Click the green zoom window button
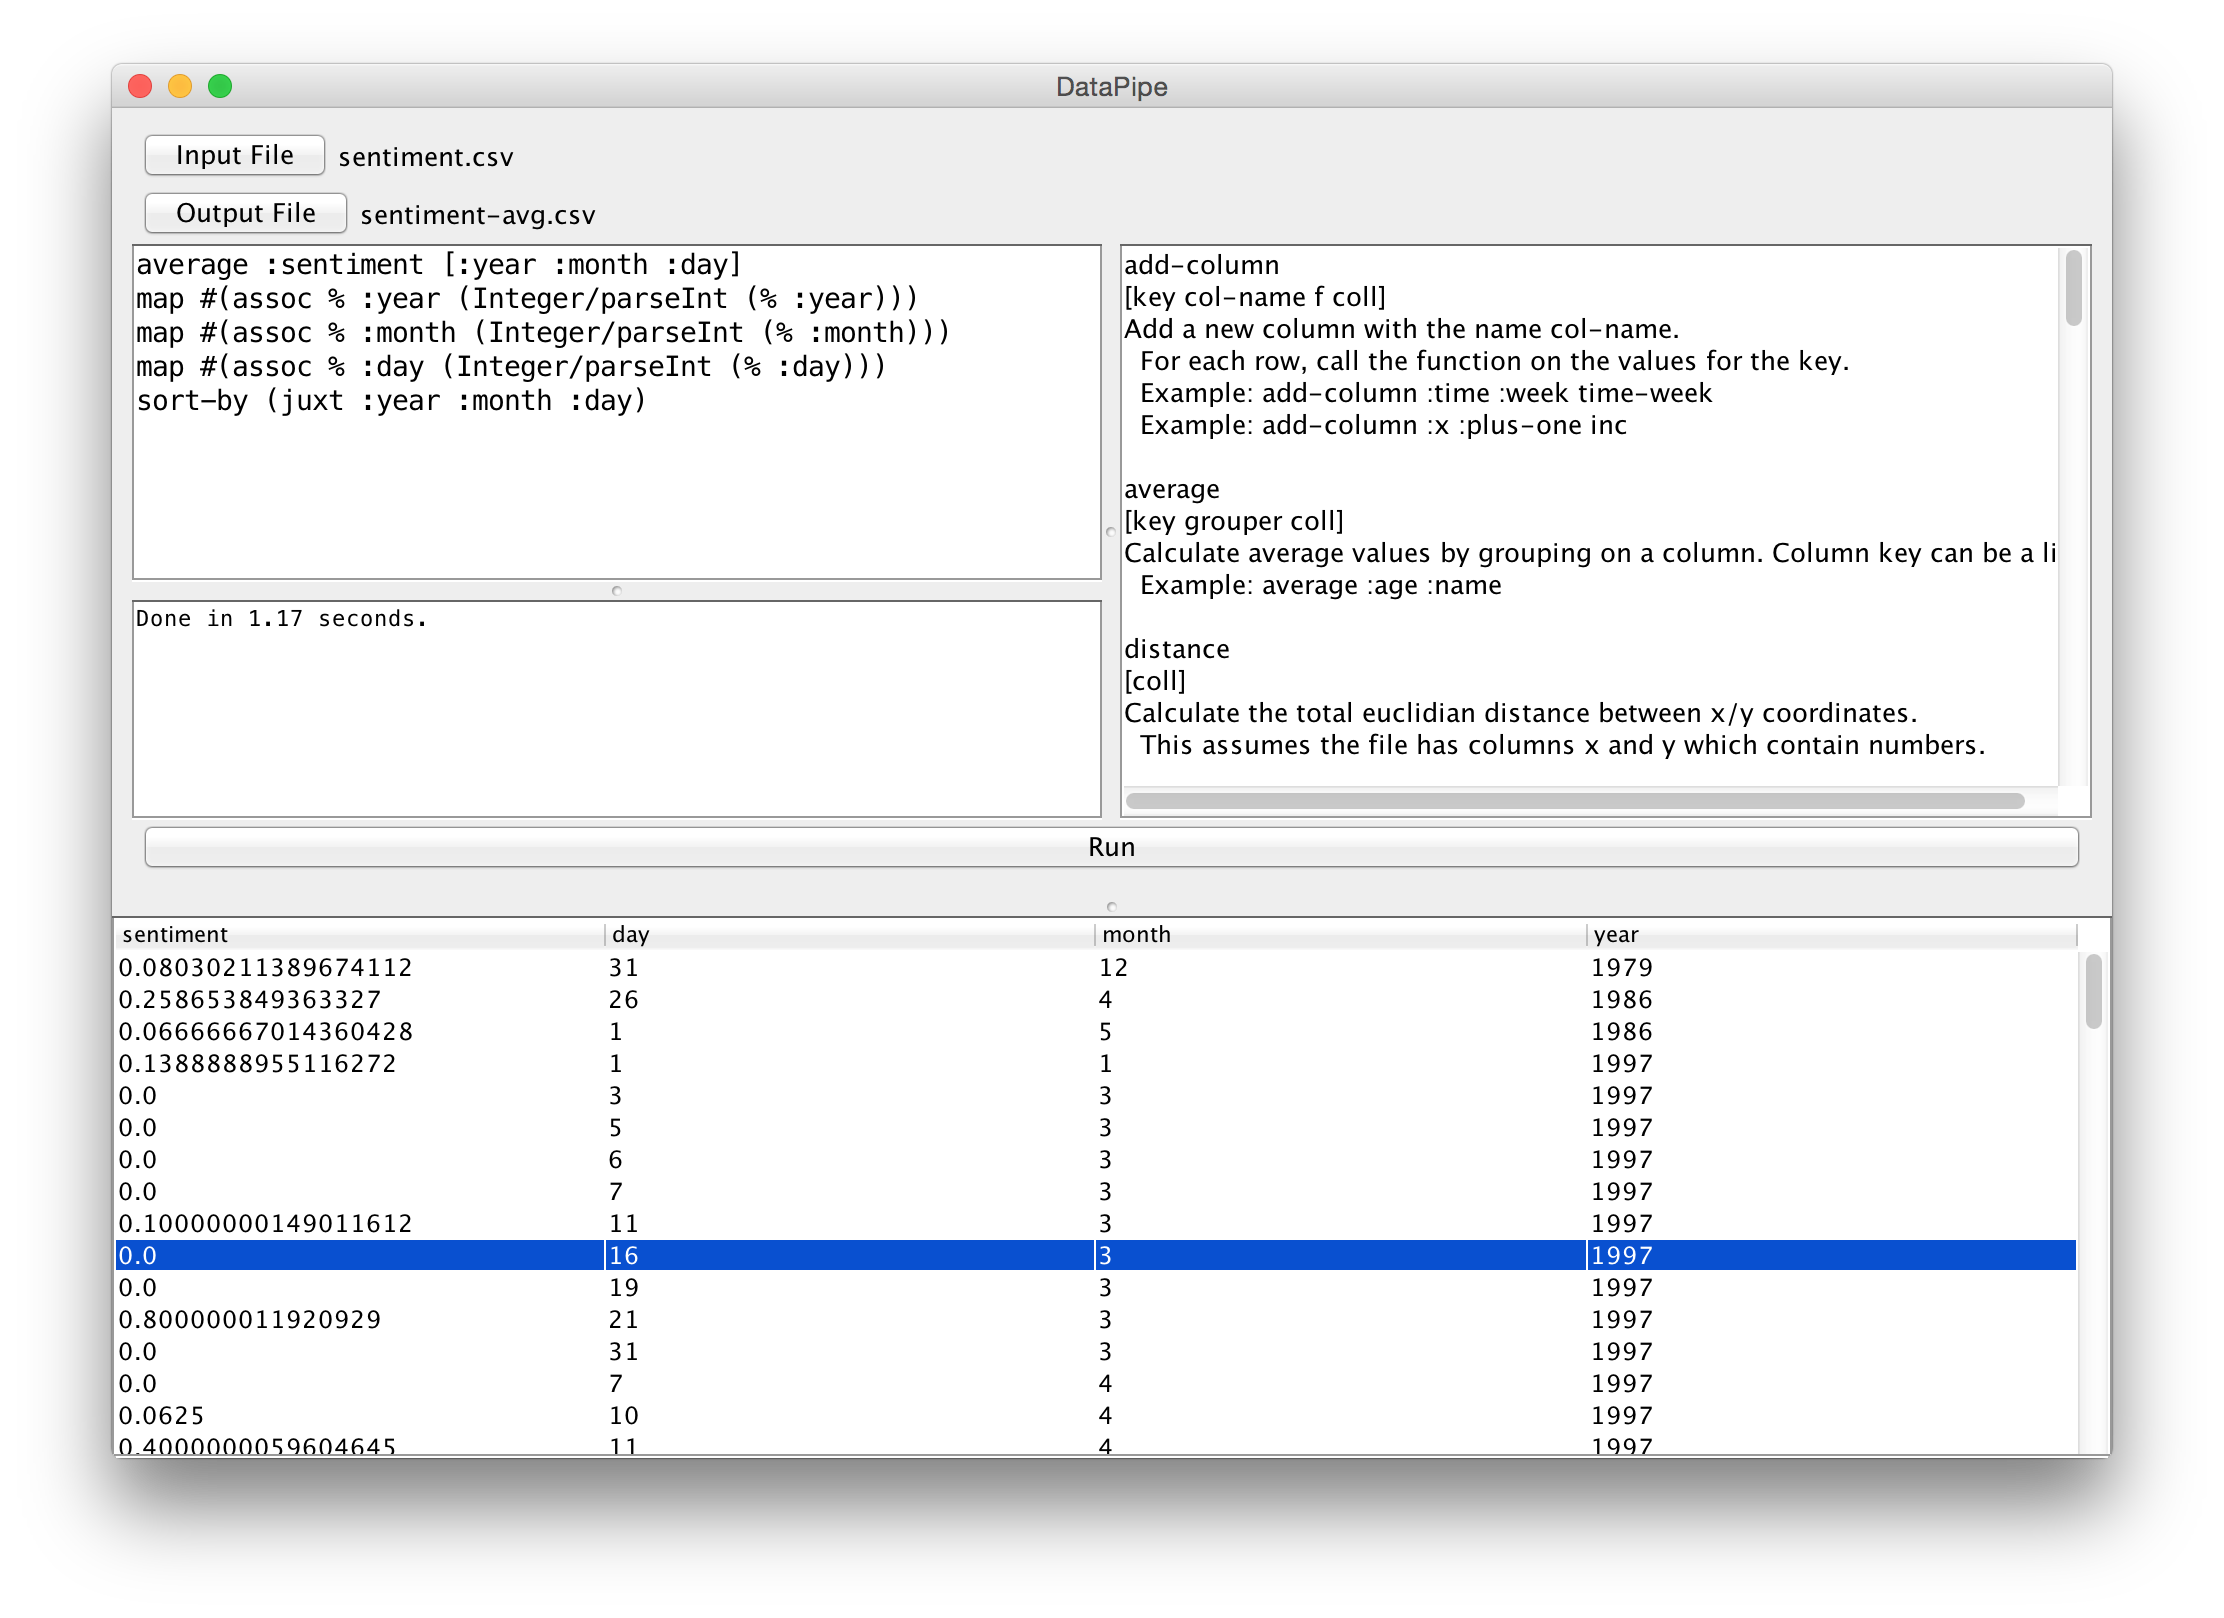Viewport: 2224px width, 1618px height. click(220, 87)
